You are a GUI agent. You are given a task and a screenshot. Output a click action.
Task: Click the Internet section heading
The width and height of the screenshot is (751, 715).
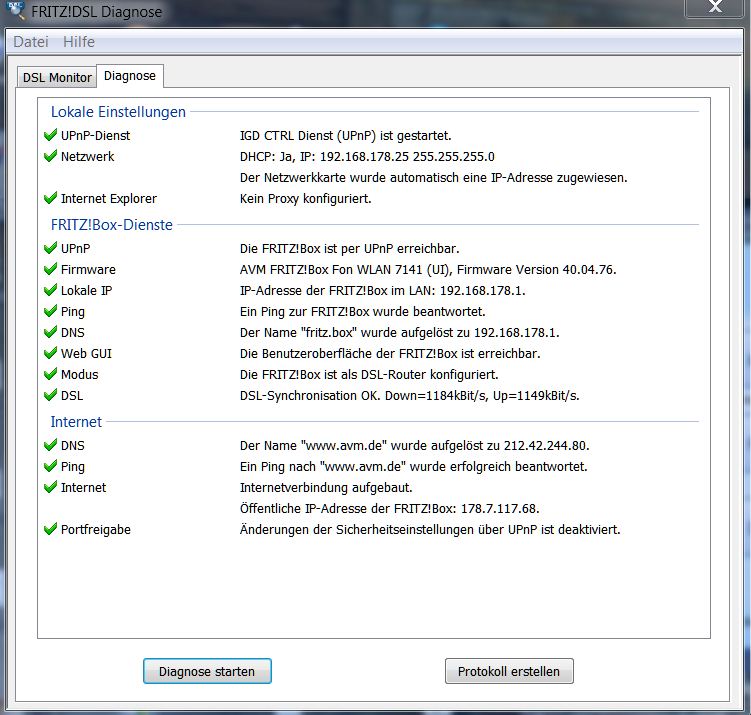[76, 422]
